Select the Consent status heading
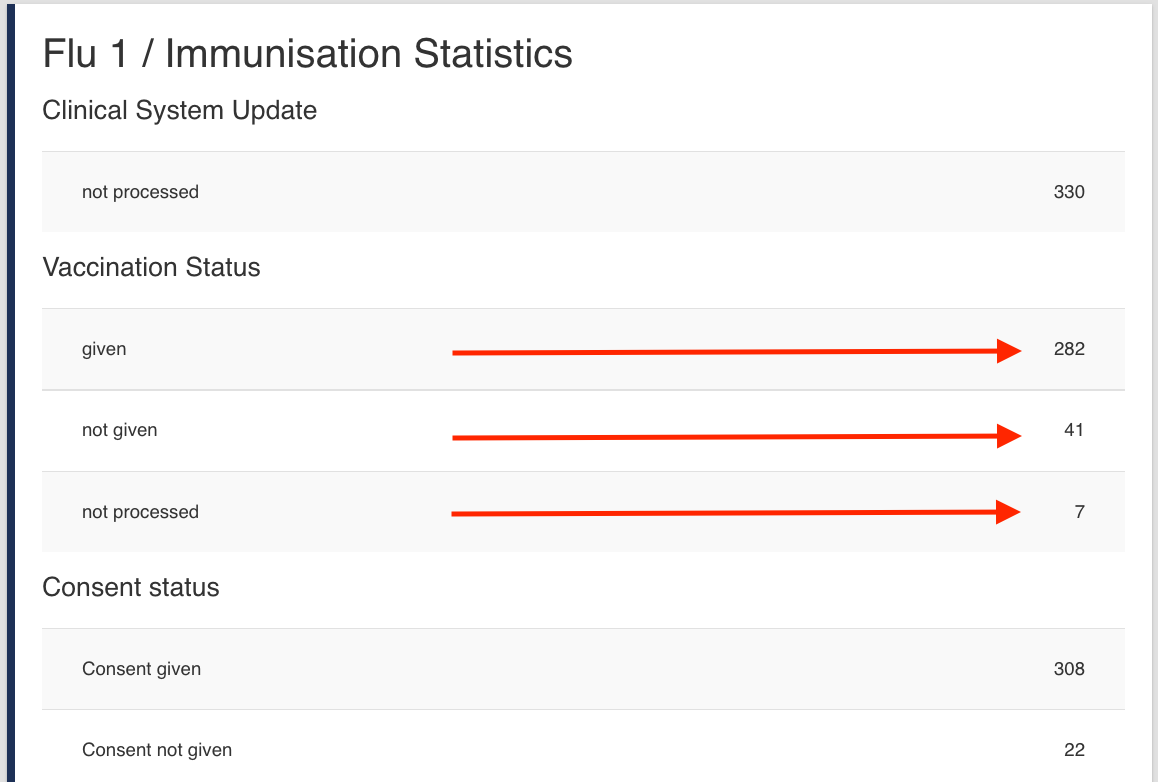 (x=131, y=586)
